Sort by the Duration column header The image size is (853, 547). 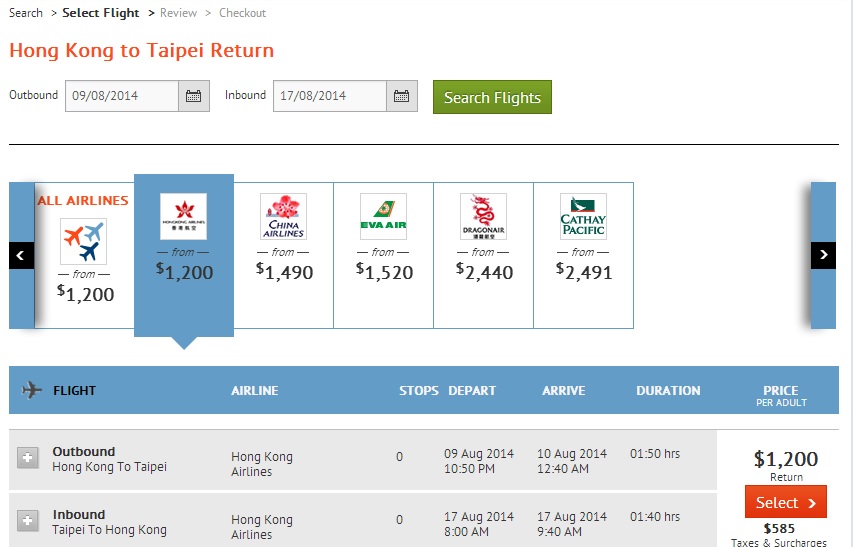point(668,391)
